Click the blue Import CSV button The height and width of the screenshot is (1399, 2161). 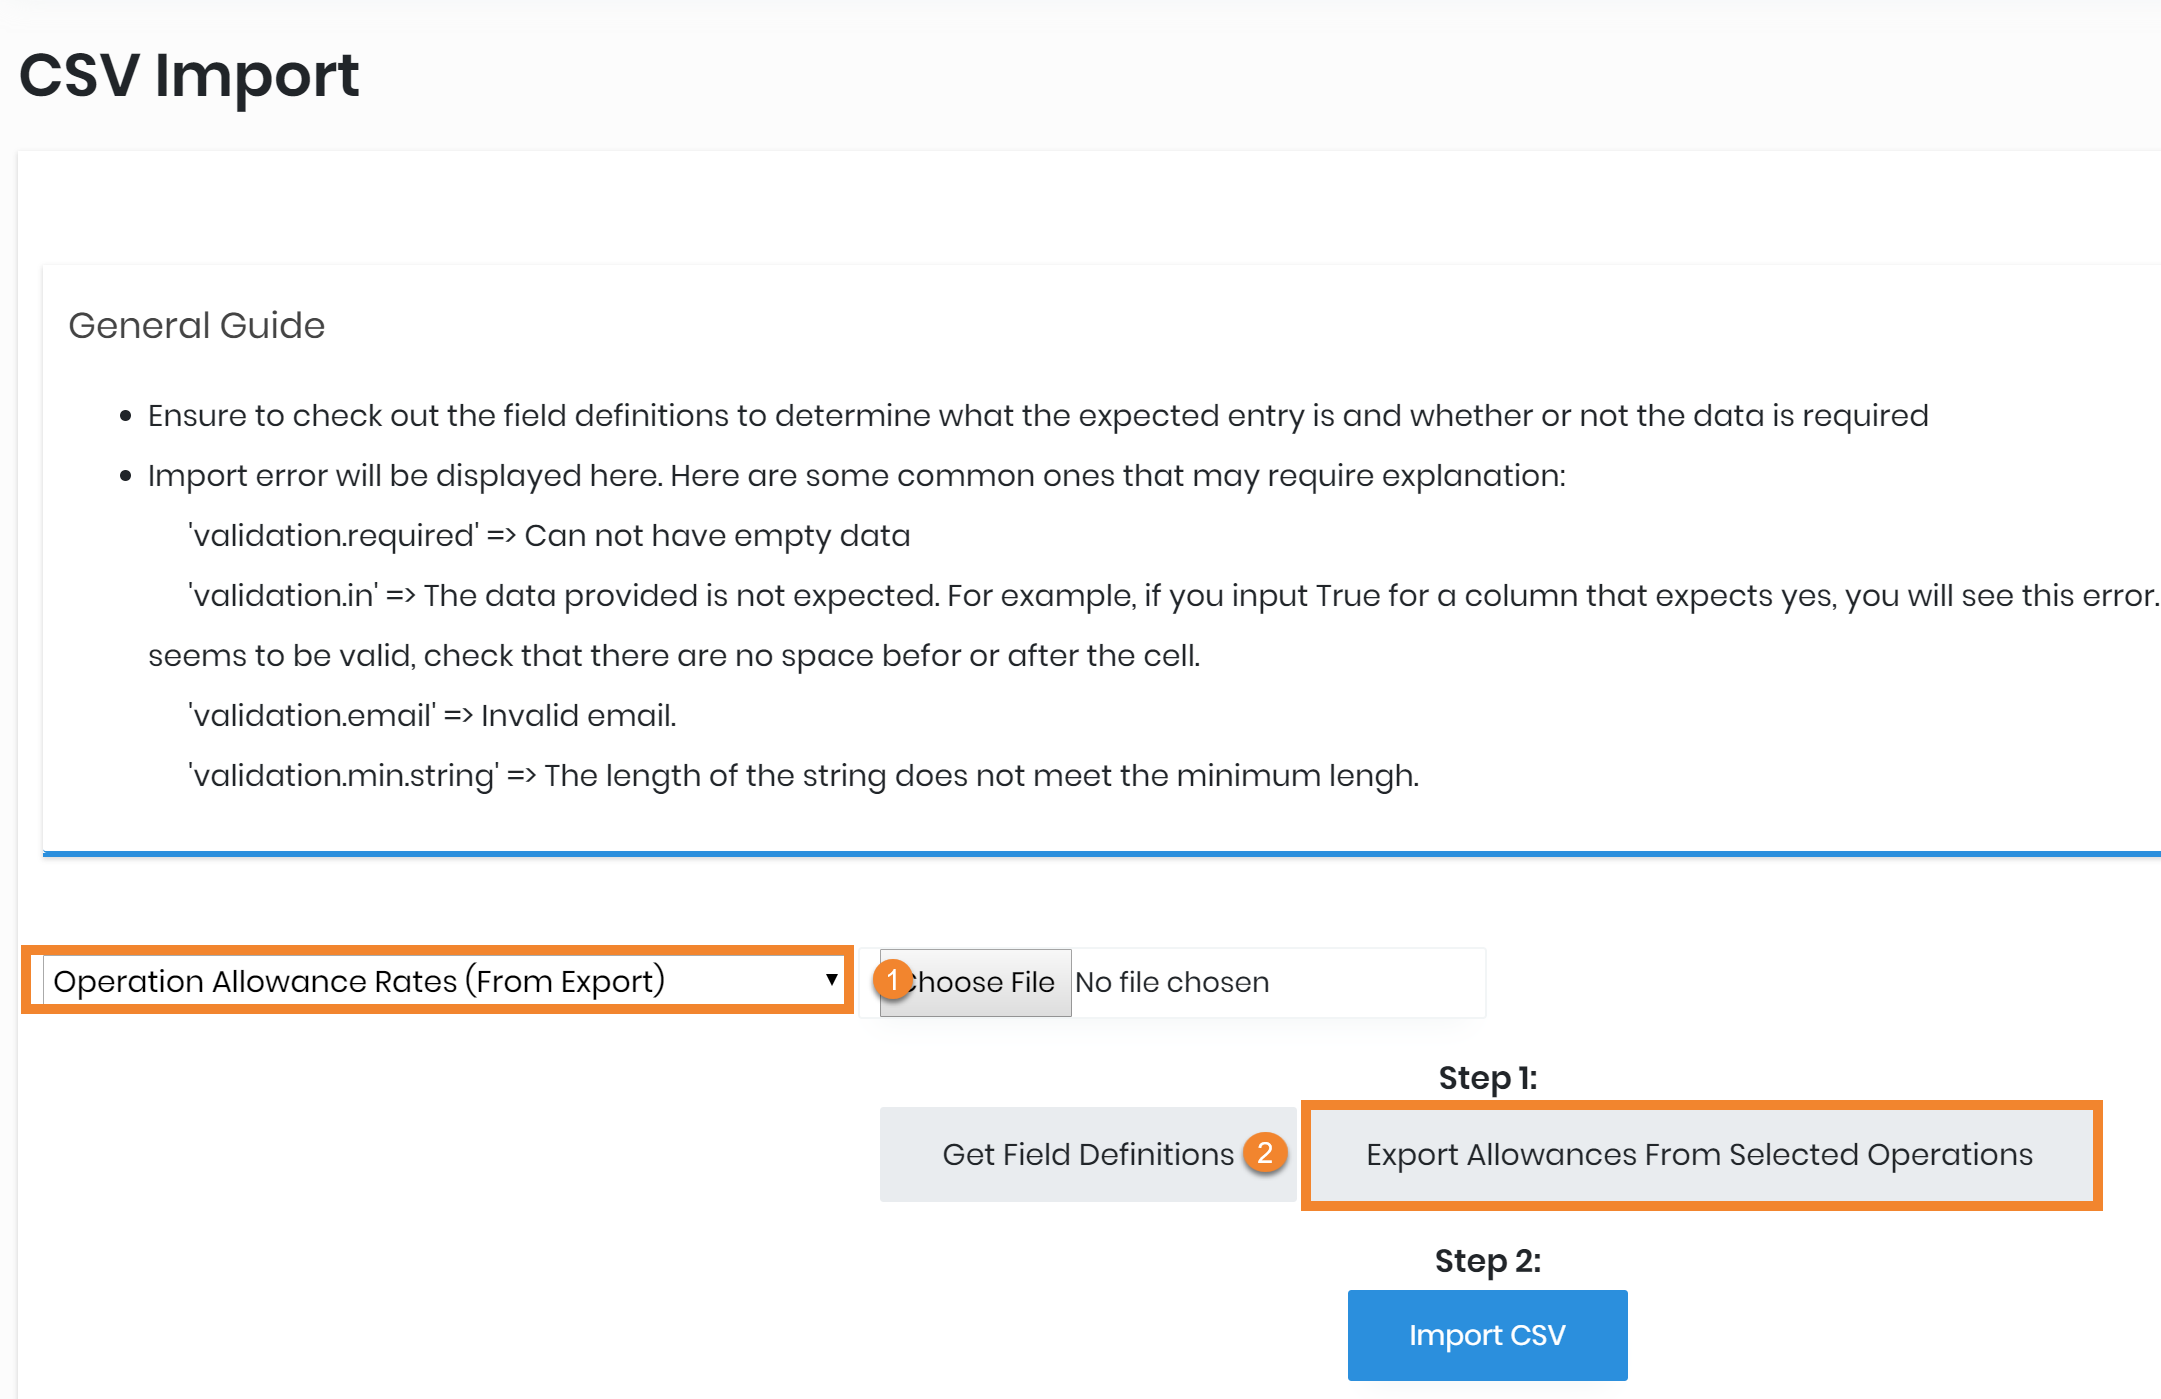point(1487,1335)
